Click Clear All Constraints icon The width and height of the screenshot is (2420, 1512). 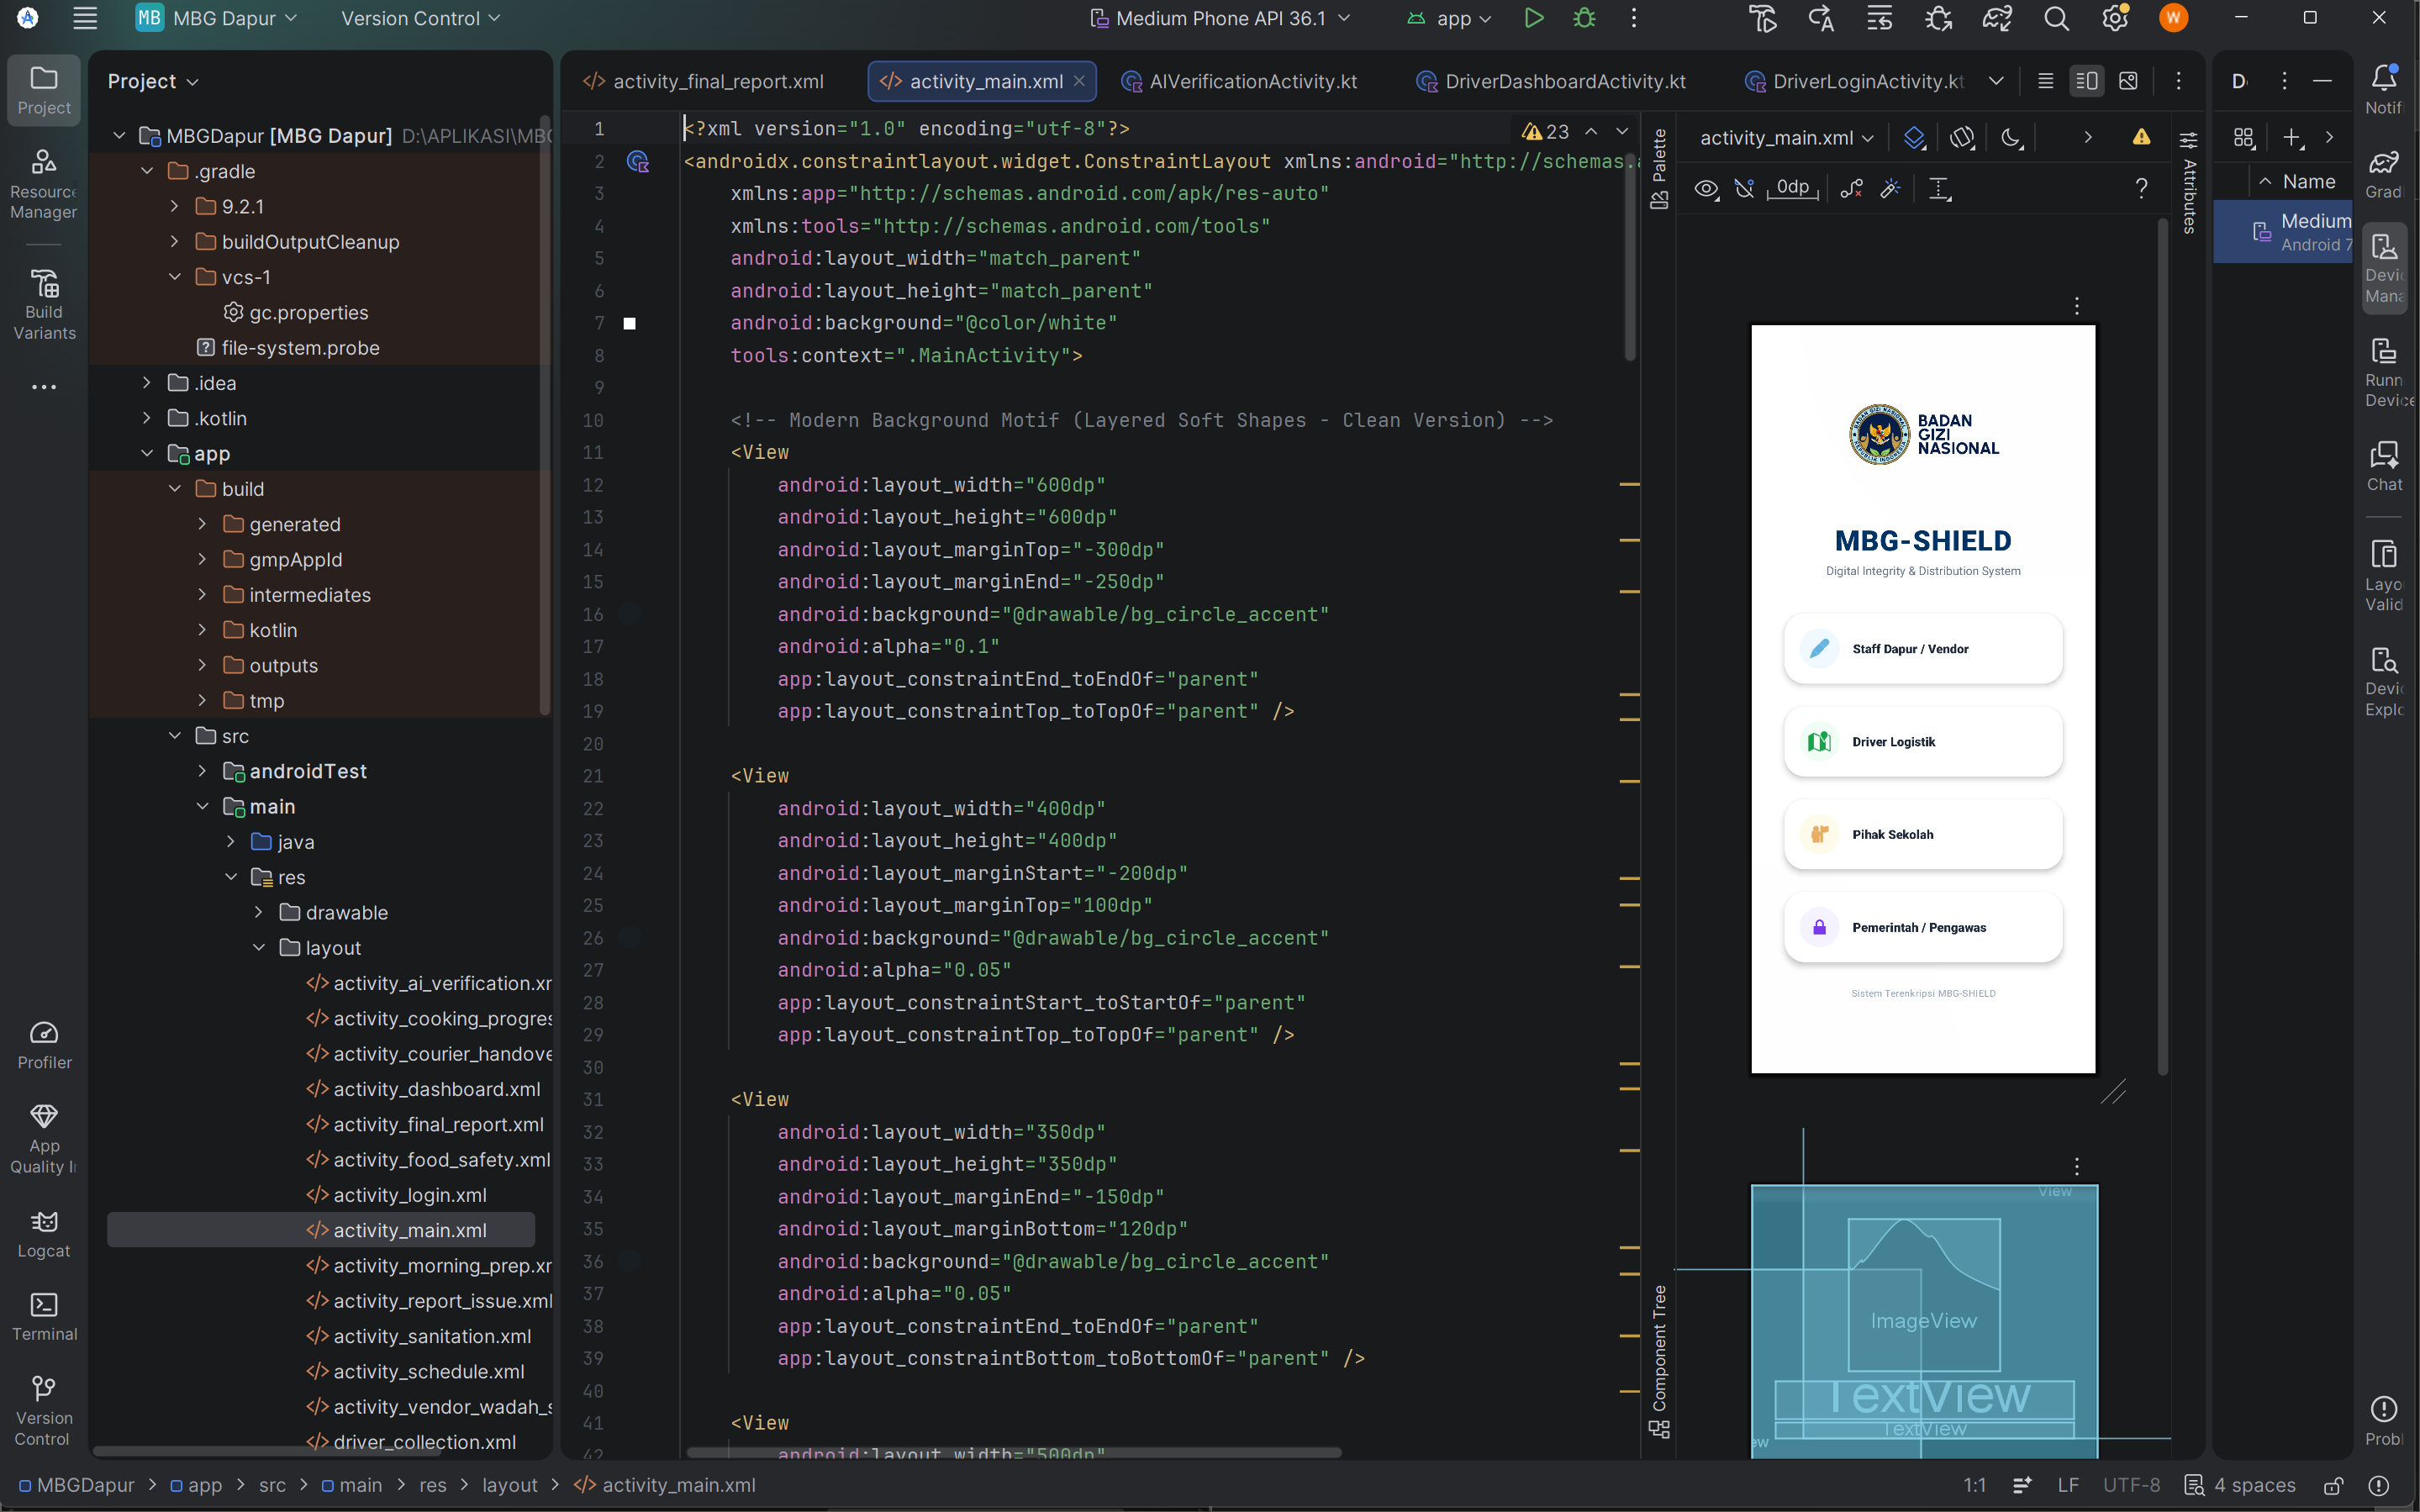point(1851,188)
